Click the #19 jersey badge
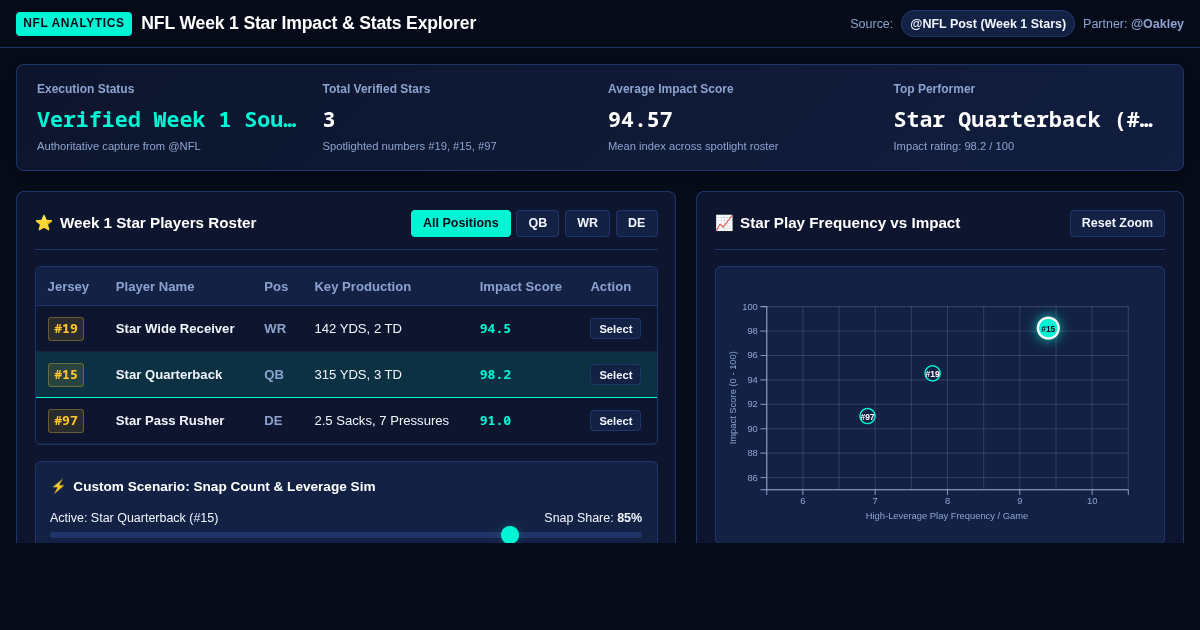Viewport: 1200px width, 630px height. 66,329
